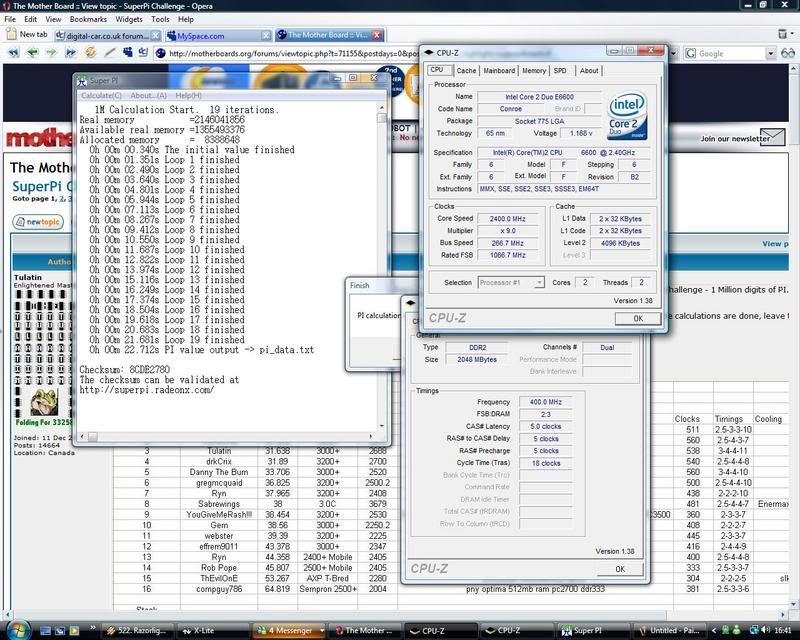Open the MySpace shortcut icon in toolbar
Image resolution: width=800 pixels, height=640 pixels.
click(x=128, y=52)
